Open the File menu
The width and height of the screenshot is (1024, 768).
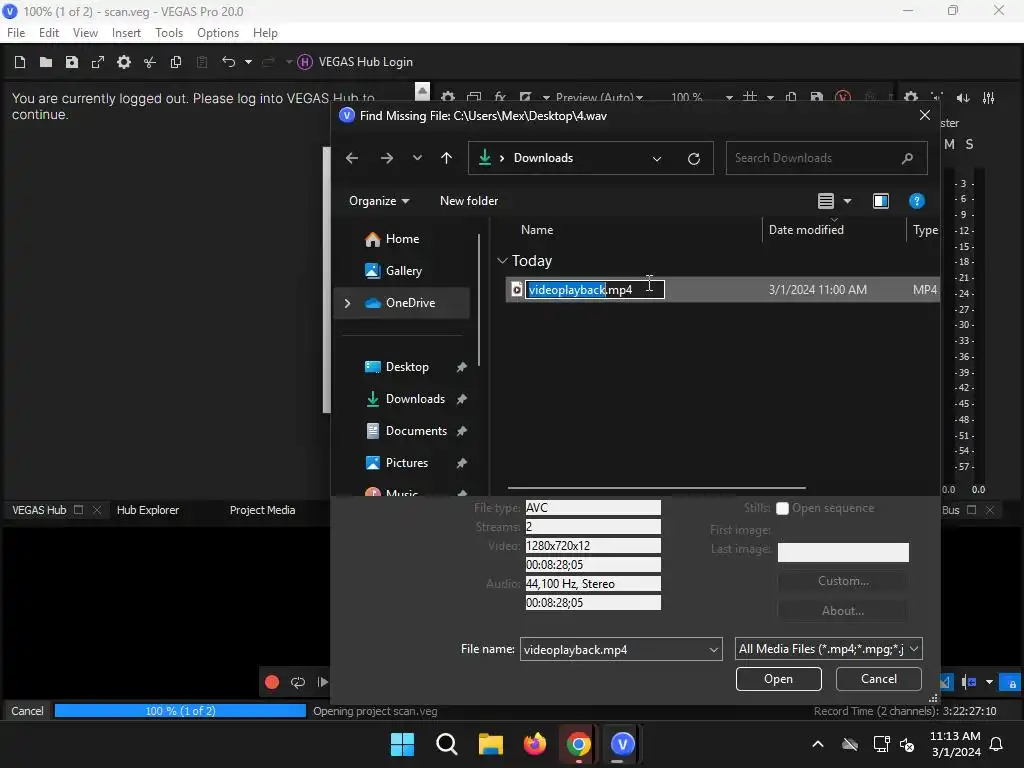pos(16,33)
